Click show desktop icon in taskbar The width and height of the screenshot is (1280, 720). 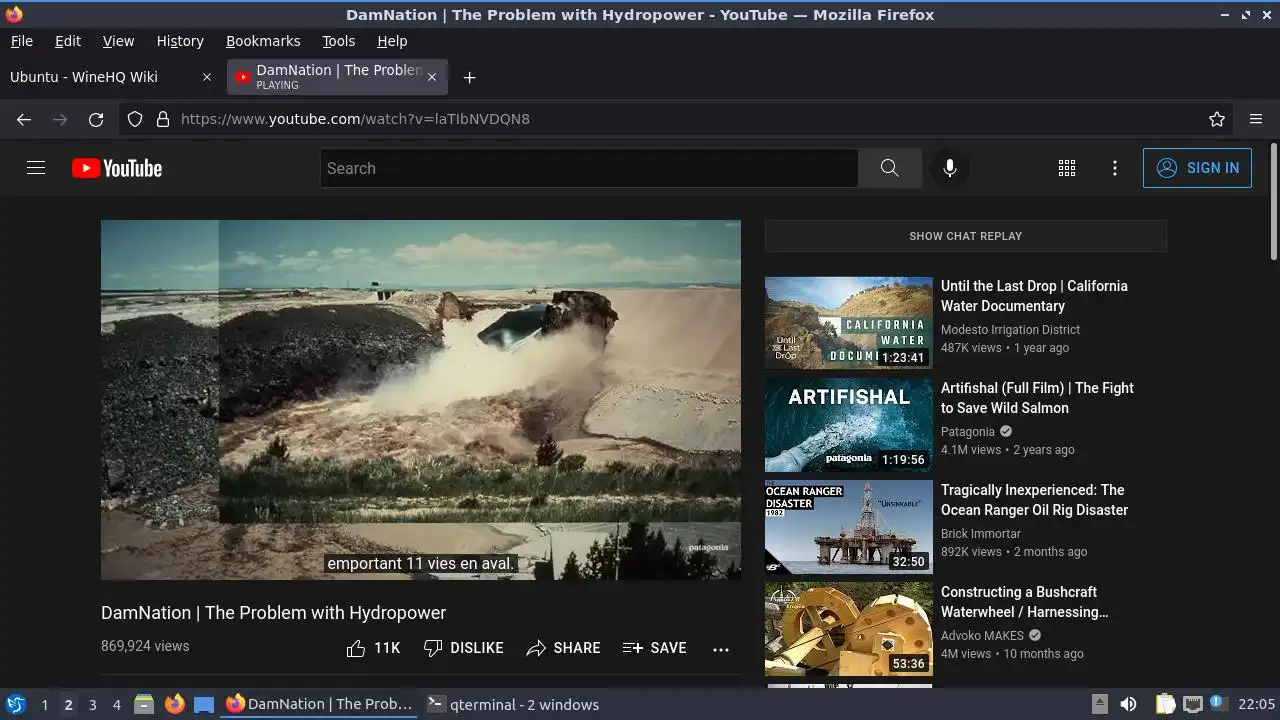pos(204,704)
